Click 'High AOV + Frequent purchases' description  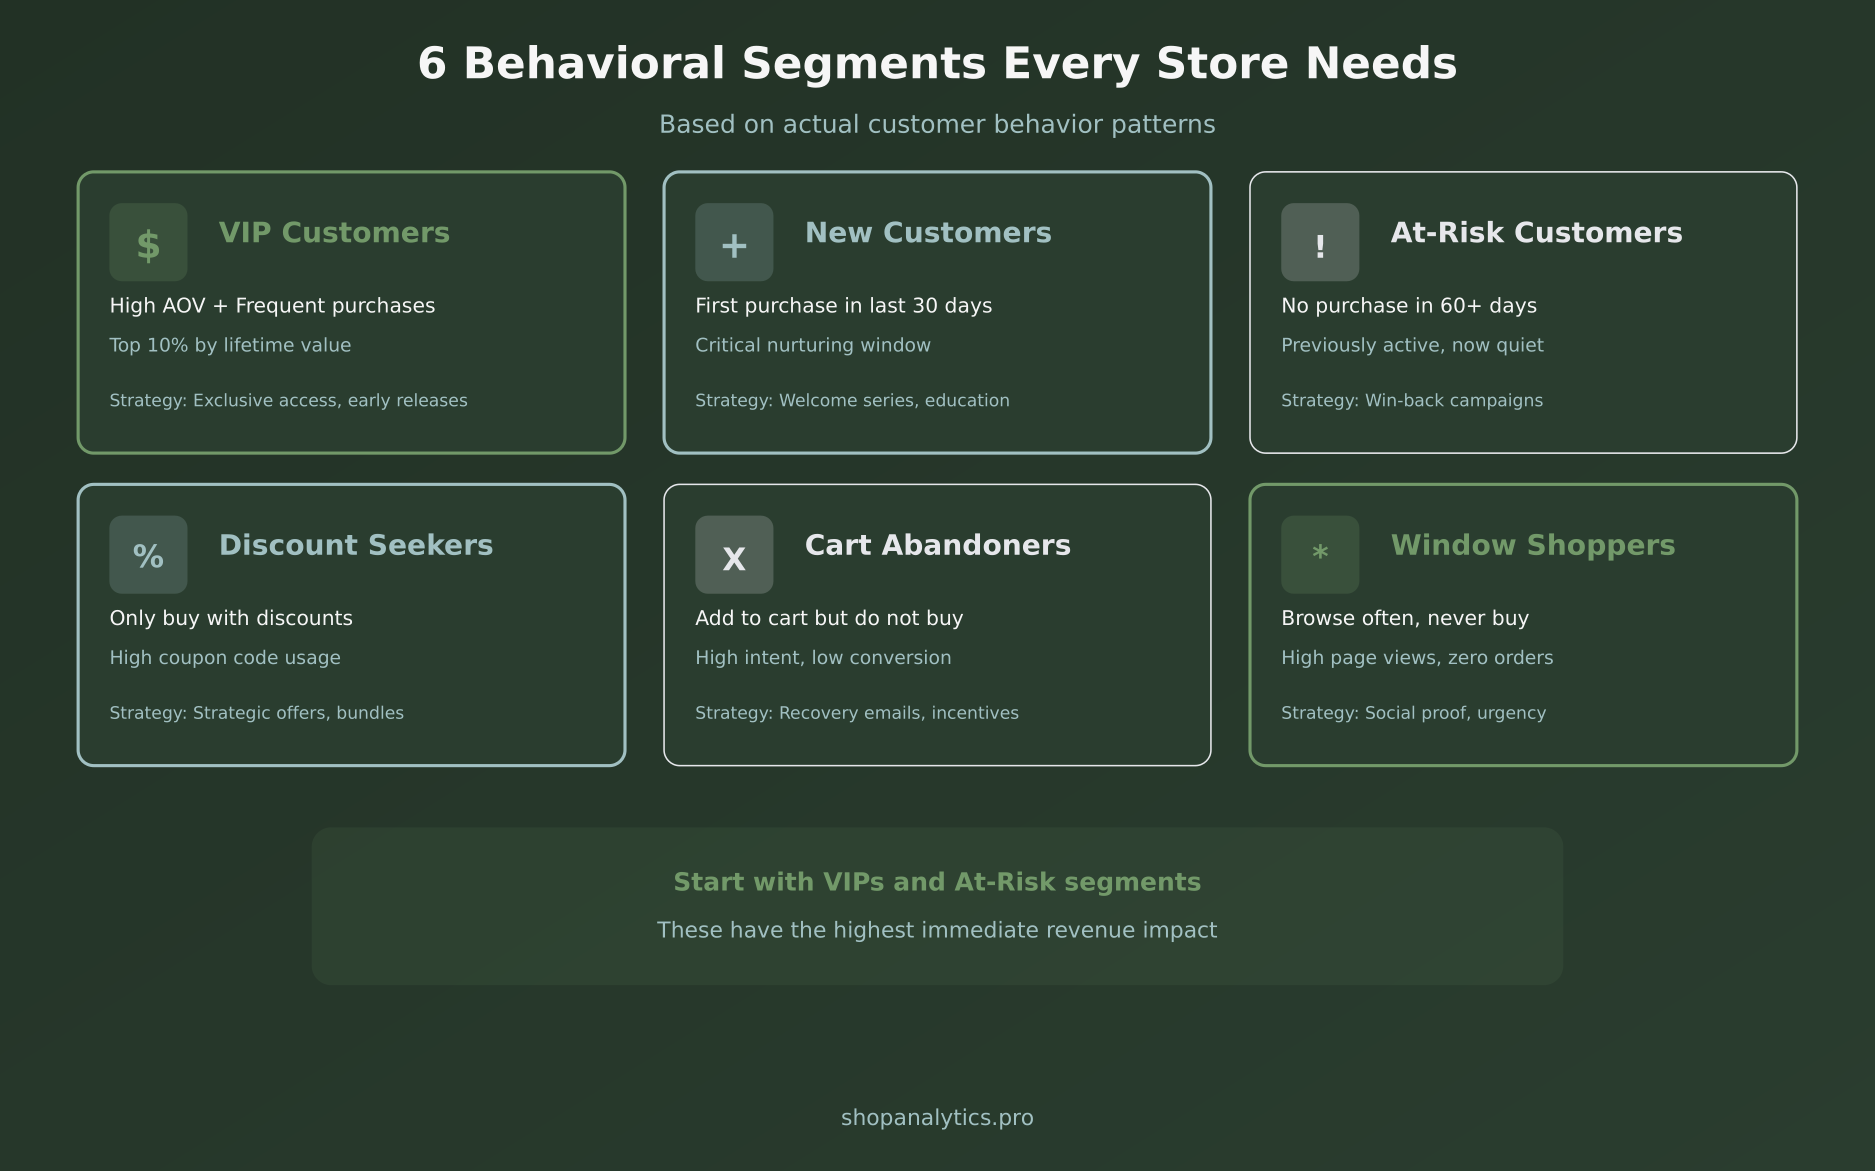pos(272,305)
